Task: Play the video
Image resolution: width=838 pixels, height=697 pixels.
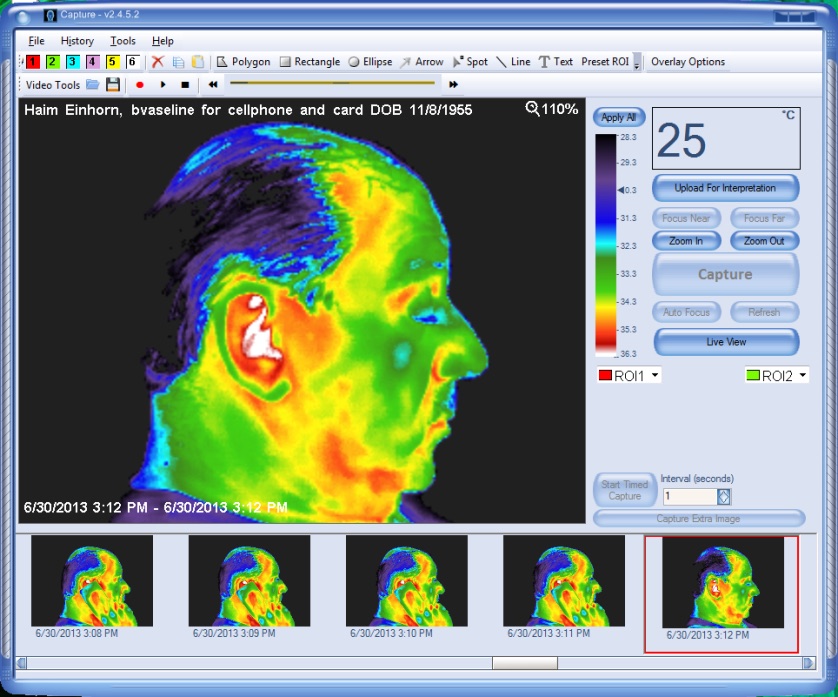Action: (x=163, y=84)
